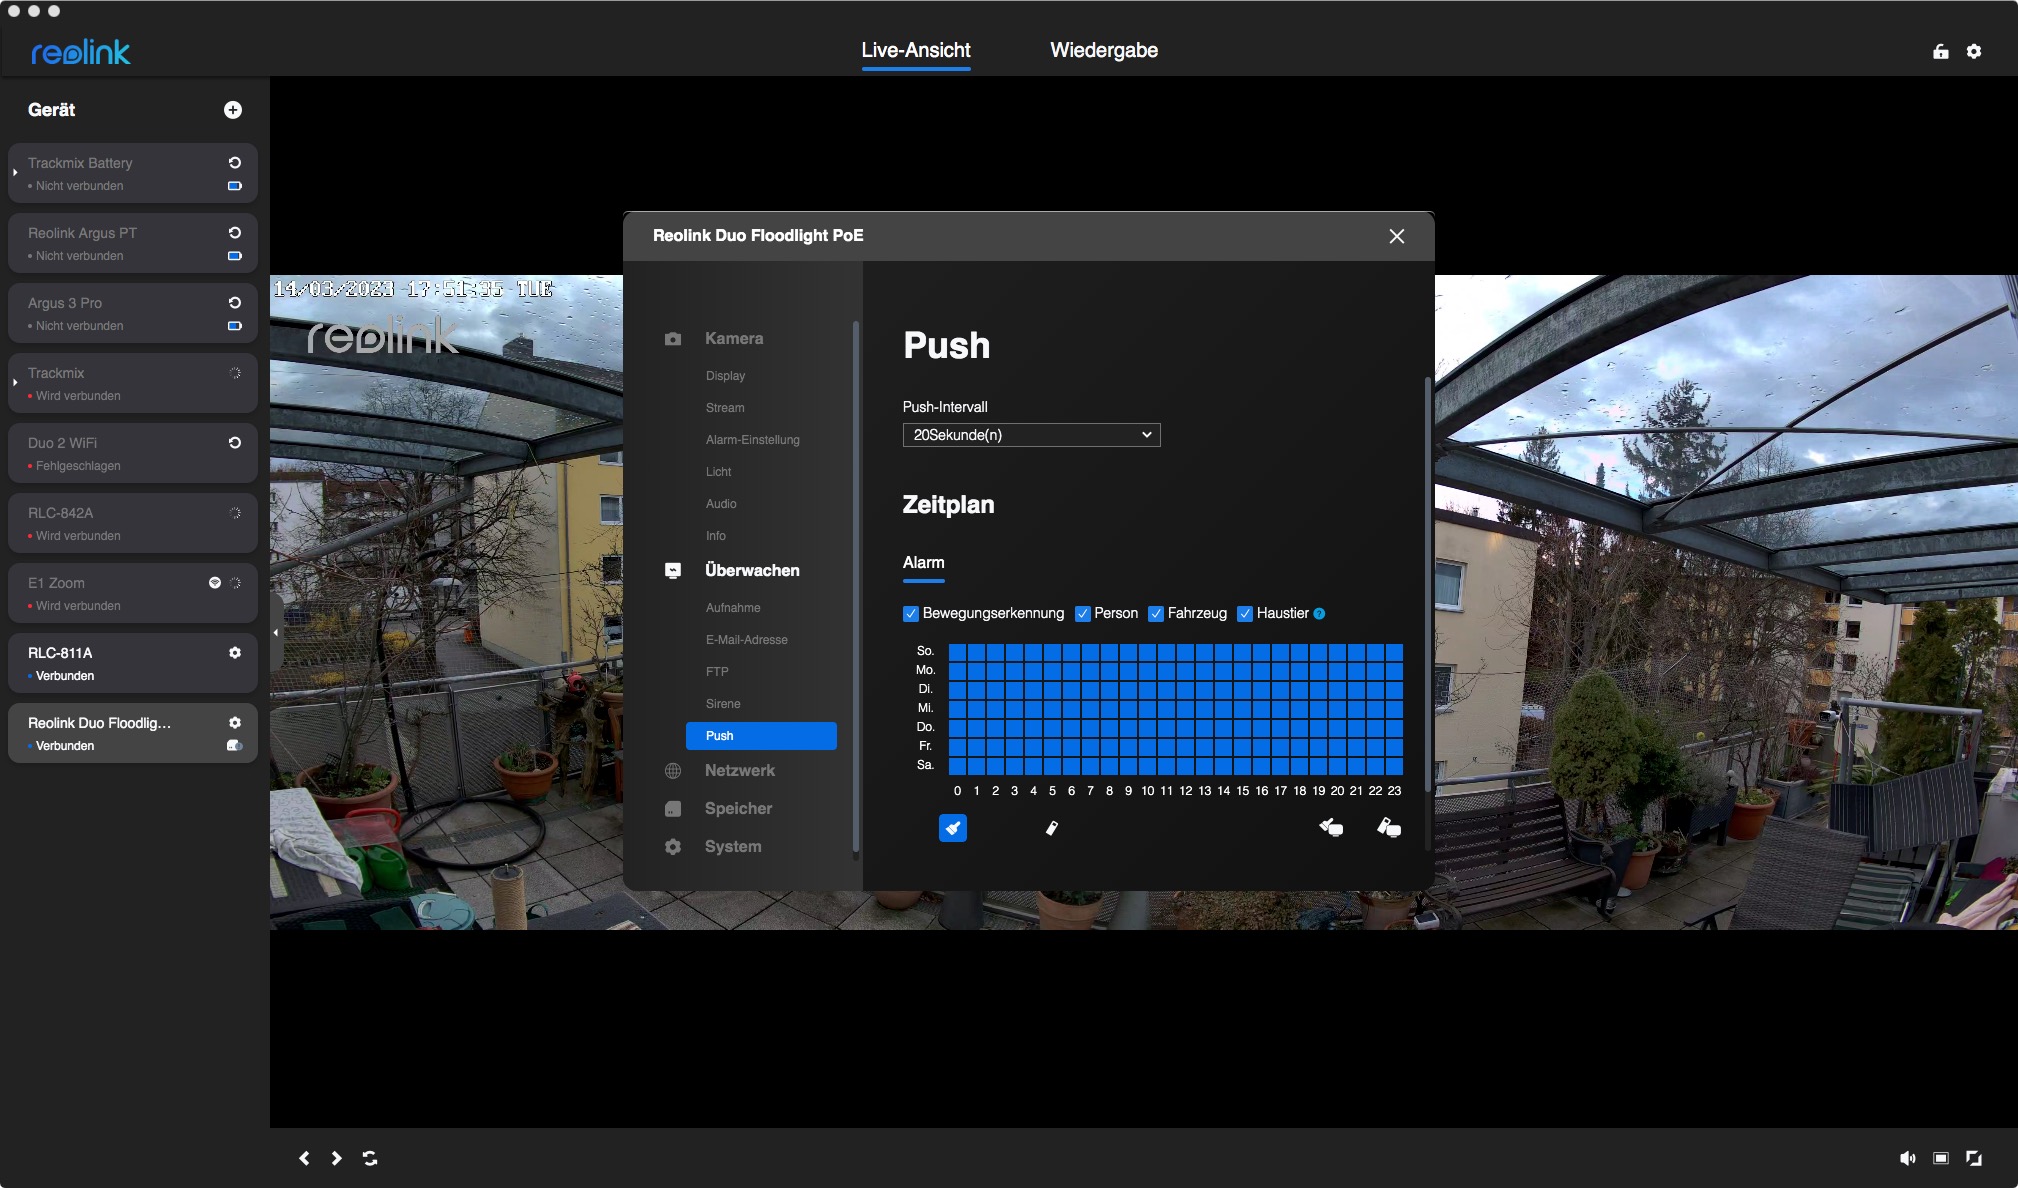The height and width of the screenshot is (1188, 2018).
Task: Toggle the speaker volume icon
Action: pyautogui.click(x=1907, y=1158)
